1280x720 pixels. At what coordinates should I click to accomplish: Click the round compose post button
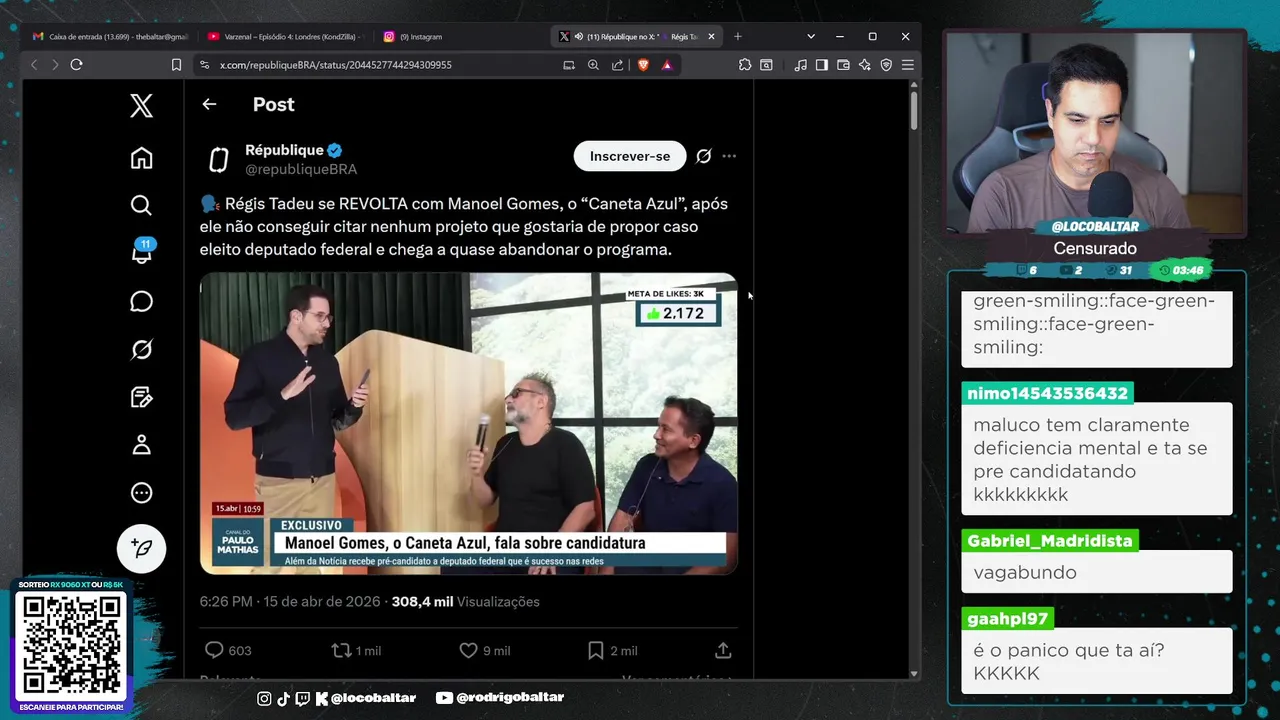coord(141,548)
